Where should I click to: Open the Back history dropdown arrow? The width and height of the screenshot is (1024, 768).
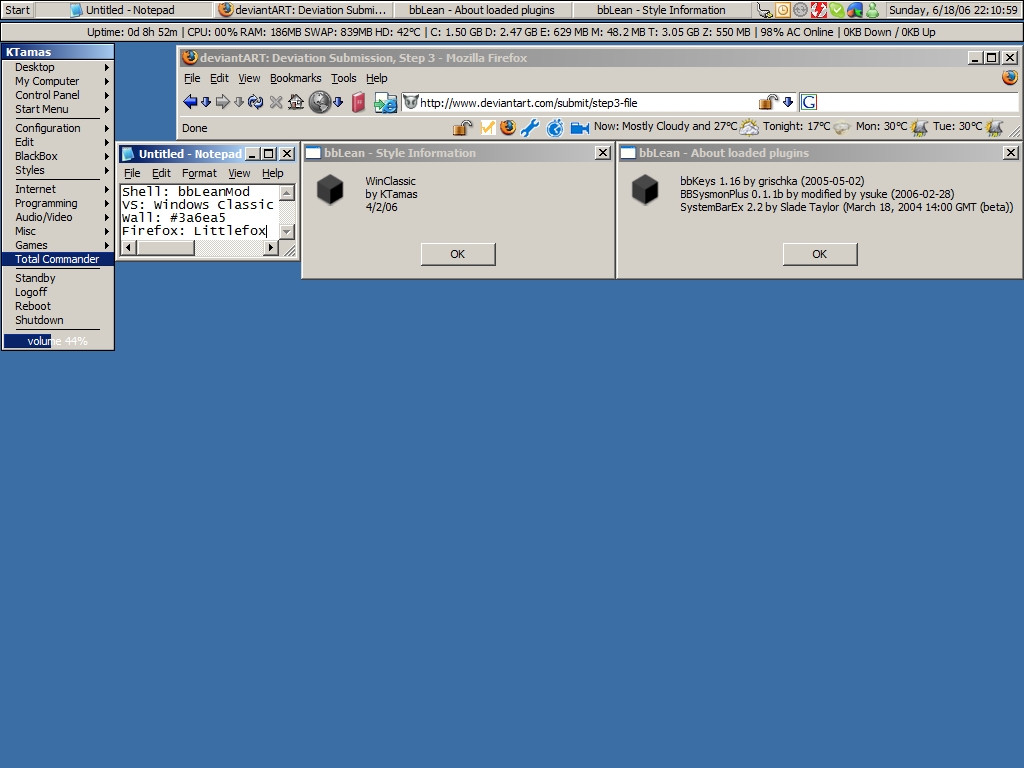pyautogui.click(x=206, y=102)
